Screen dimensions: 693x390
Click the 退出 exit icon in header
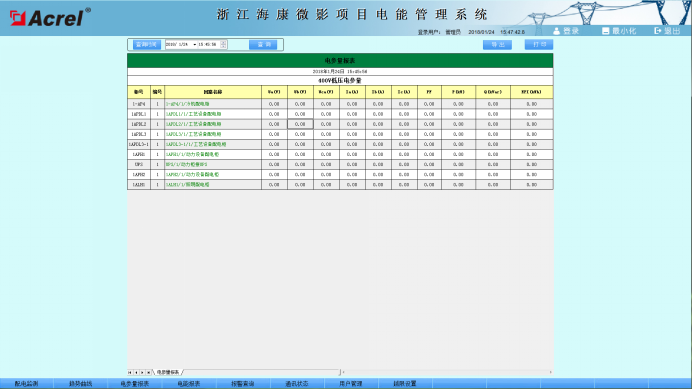tap(658, 31)
